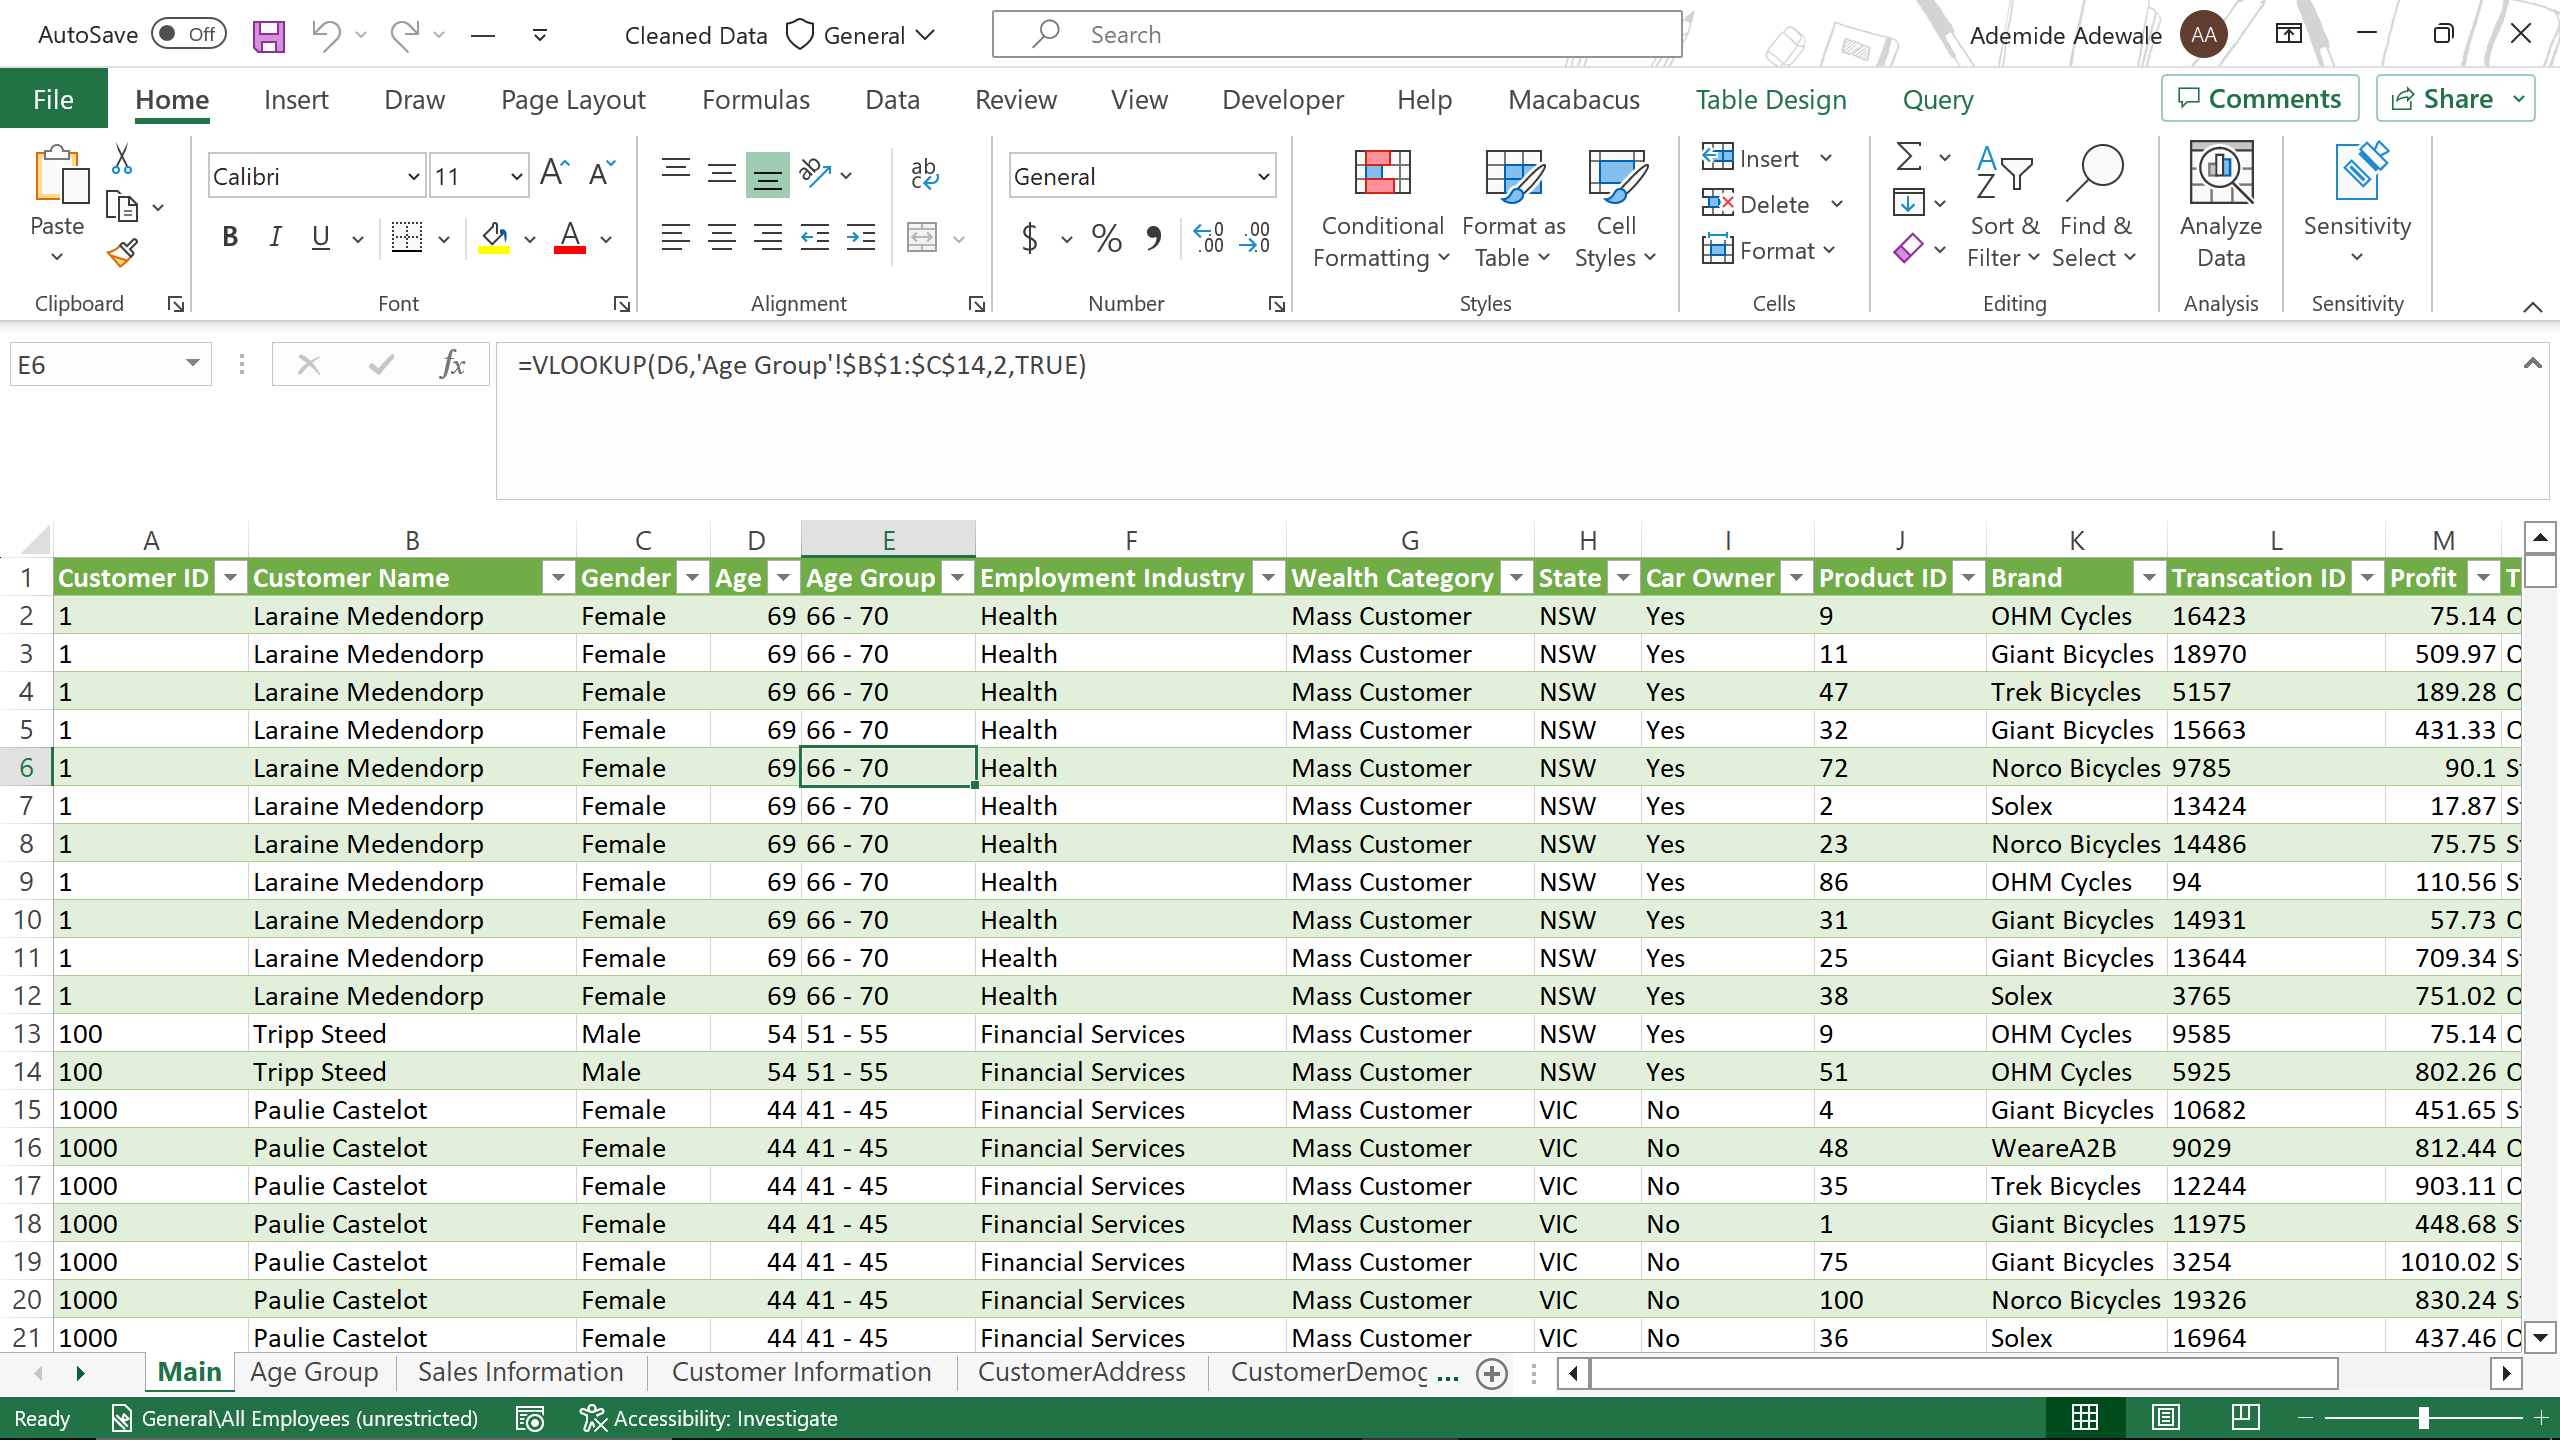
Task: Click the Conditional Formatting icon
Action: [1382, 175]
